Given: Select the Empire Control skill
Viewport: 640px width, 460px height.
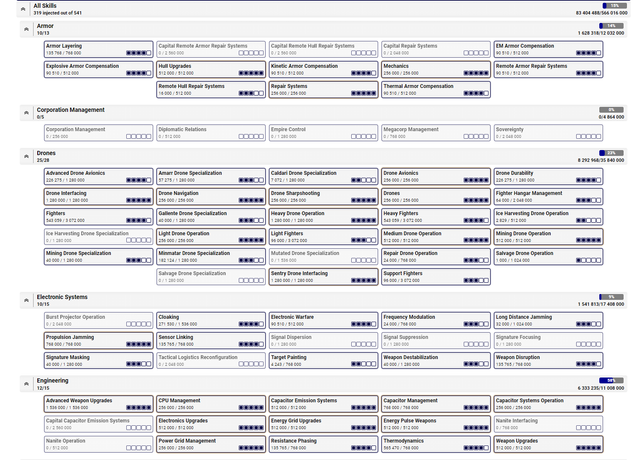Looking at the screenshot, I should click(x=324, y=133).
